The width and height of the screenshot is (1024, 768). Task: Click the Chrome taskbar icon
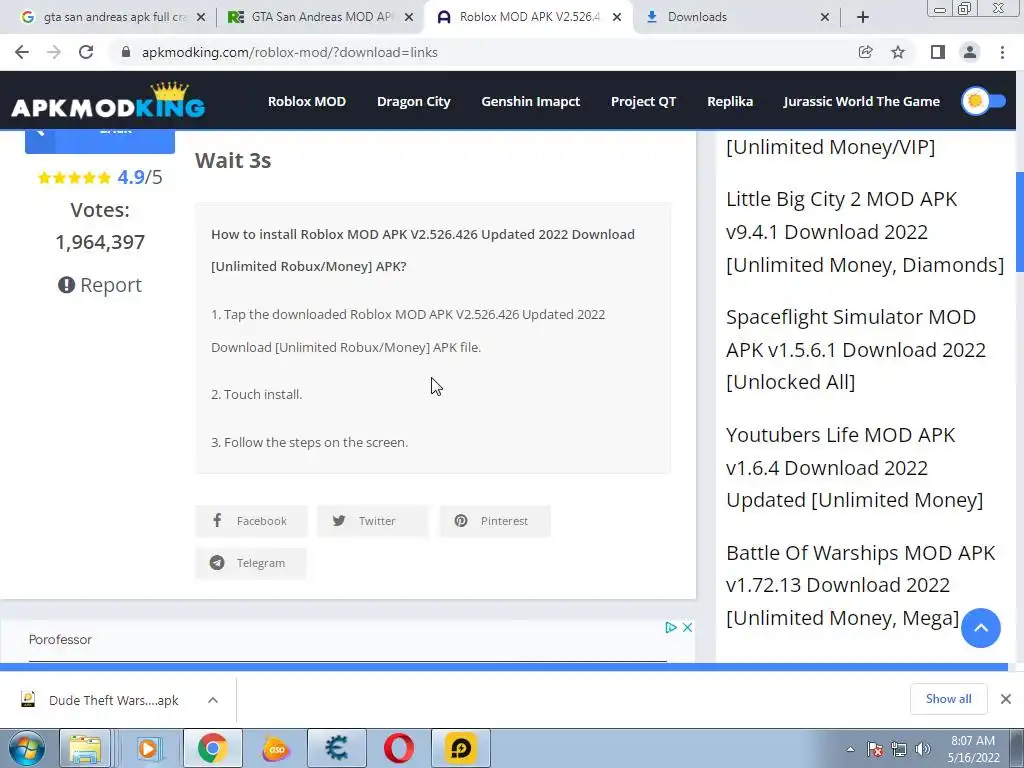[x=213, y=748]
